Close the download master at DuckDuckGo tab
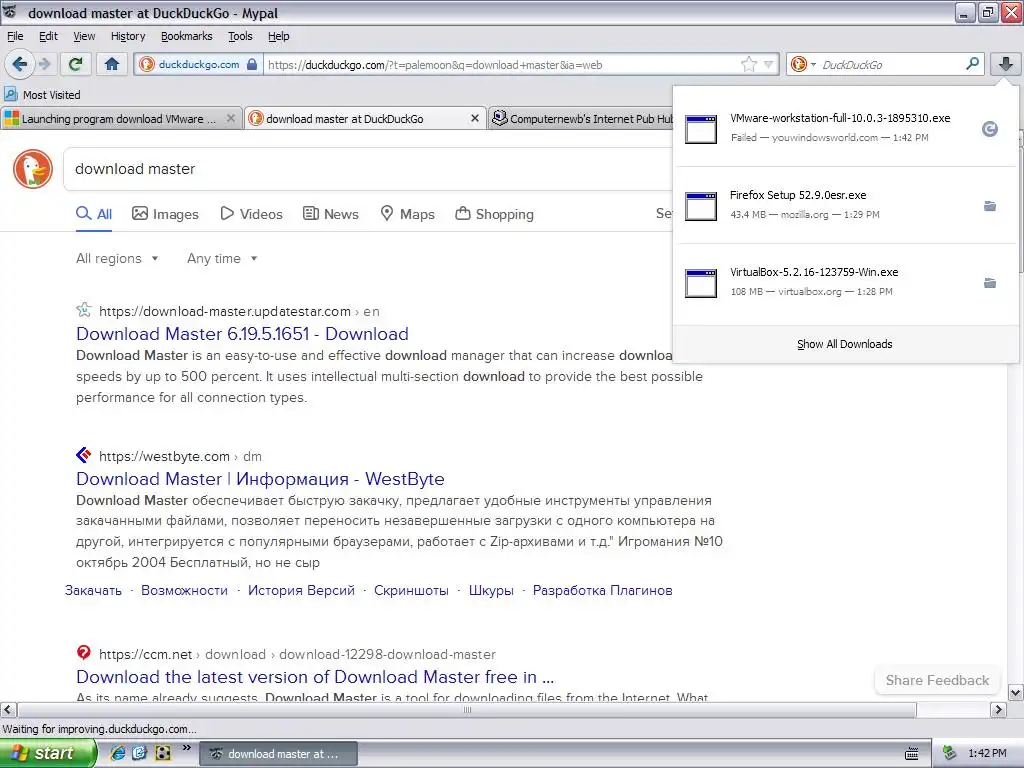The height and width of the screenshot is (768, 1024). 475,118
